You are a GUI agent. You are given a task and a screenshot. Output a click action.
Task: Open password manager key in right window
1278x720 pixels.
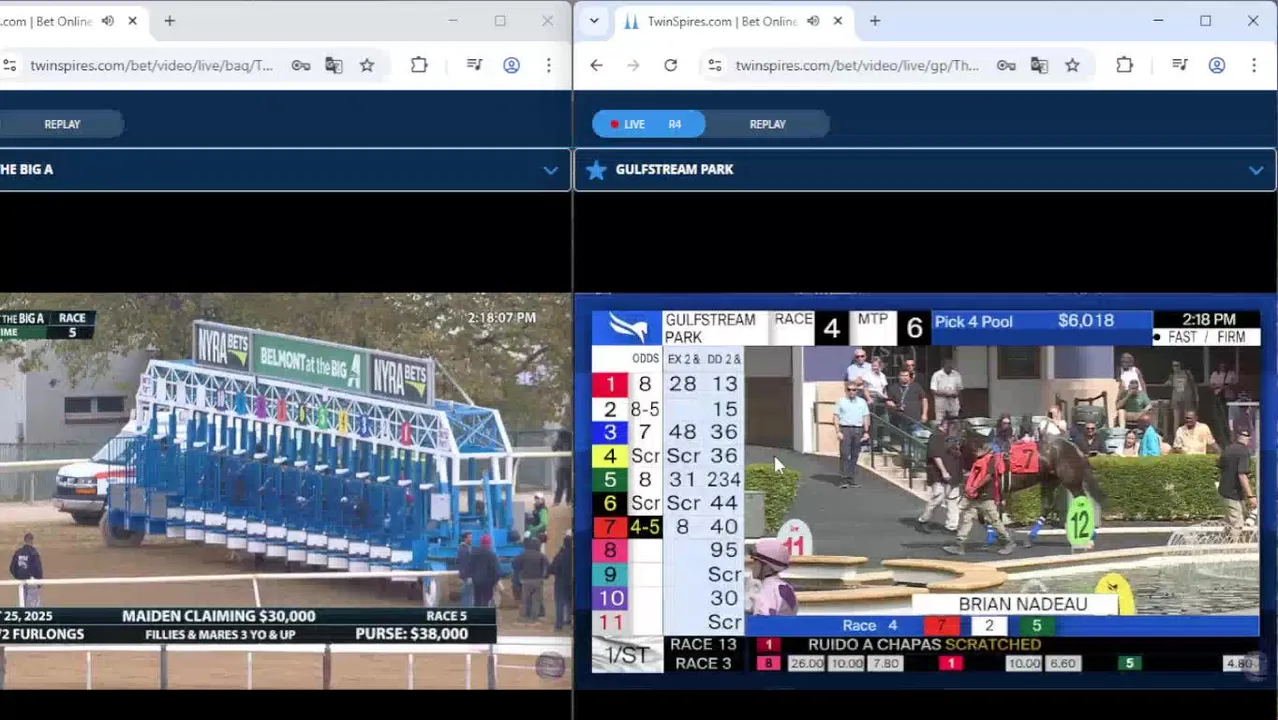1006,65
